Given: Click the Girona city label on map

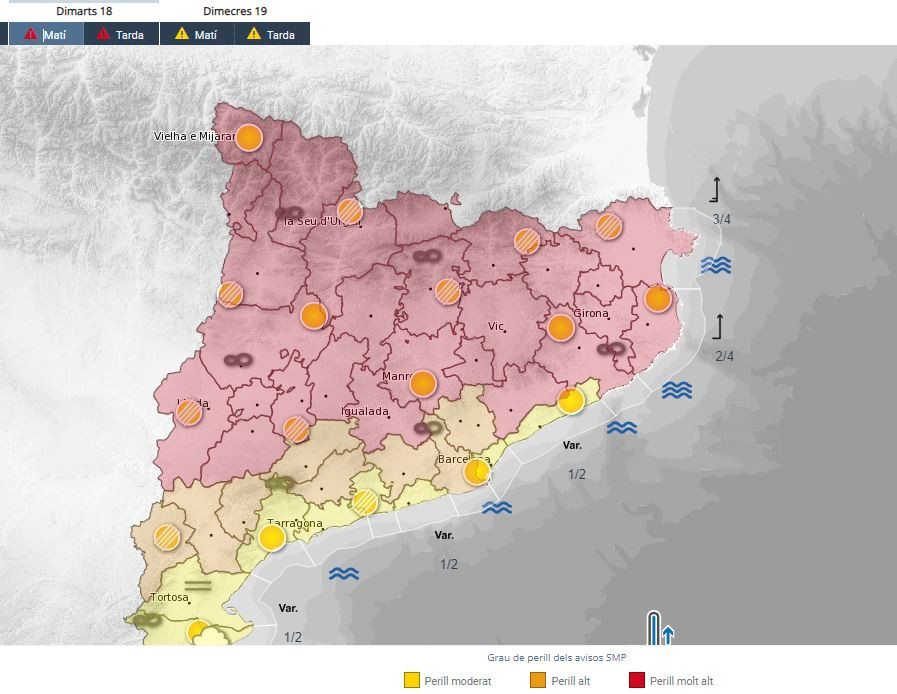Looking at the screenshot, I should [x=591, y=313].
